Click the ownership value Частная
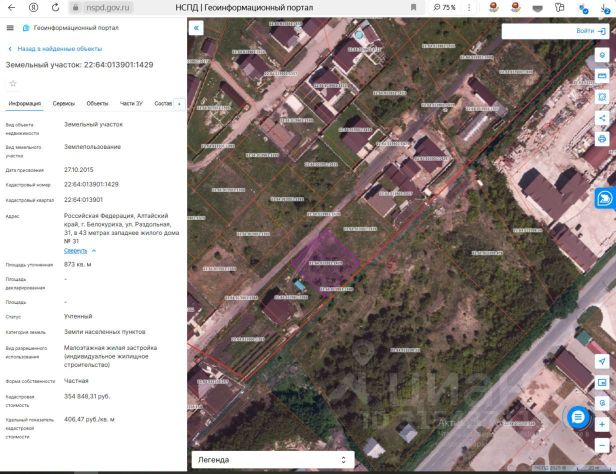The image size is (616, 474). coord(76,381)
